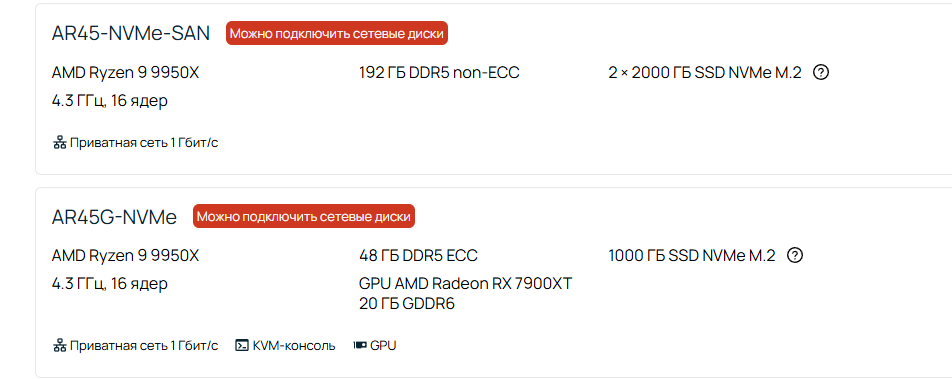Click the private network icon in AR45G-NVMe card
Screen dimensions: 952x379
click(60, 346)
